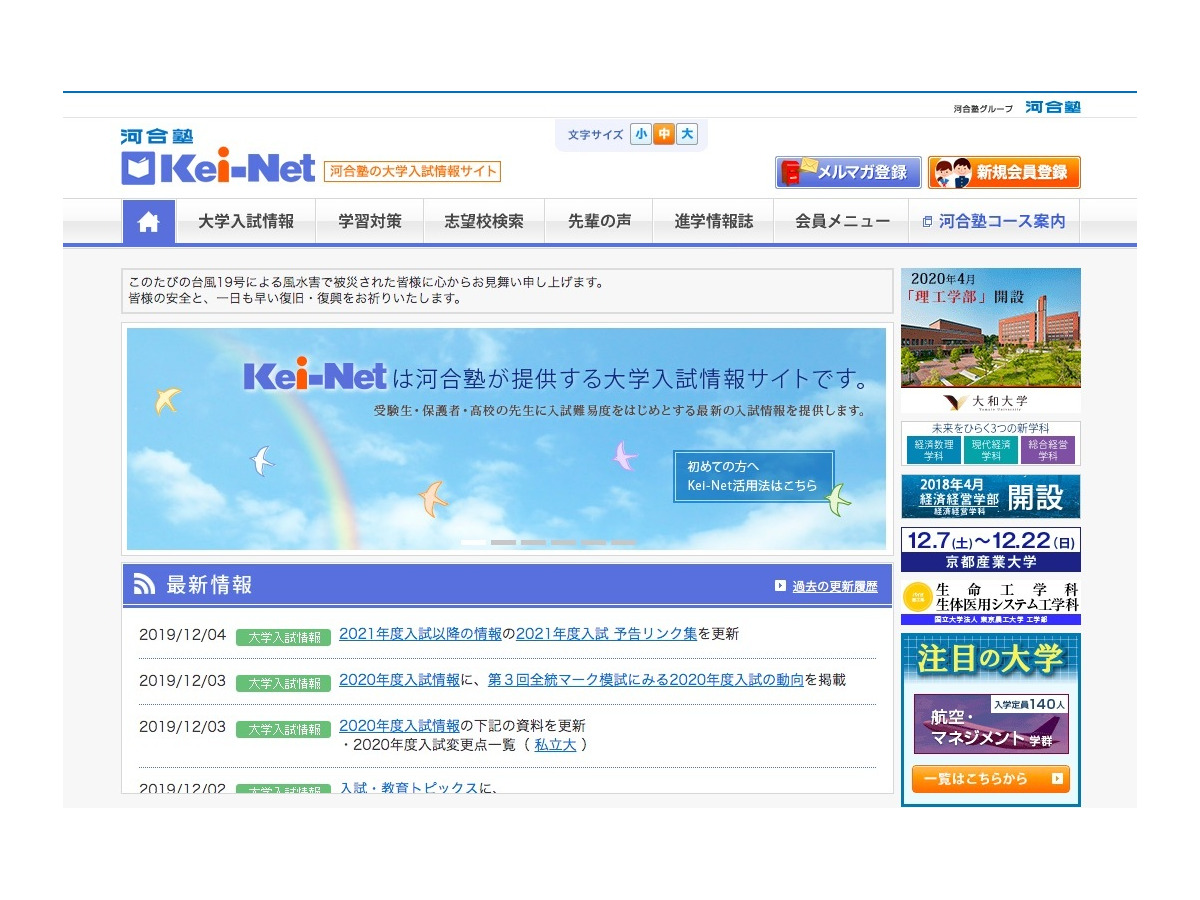Open the 大学入試情報 menu

pyautogui.click(x=246, y=222)
